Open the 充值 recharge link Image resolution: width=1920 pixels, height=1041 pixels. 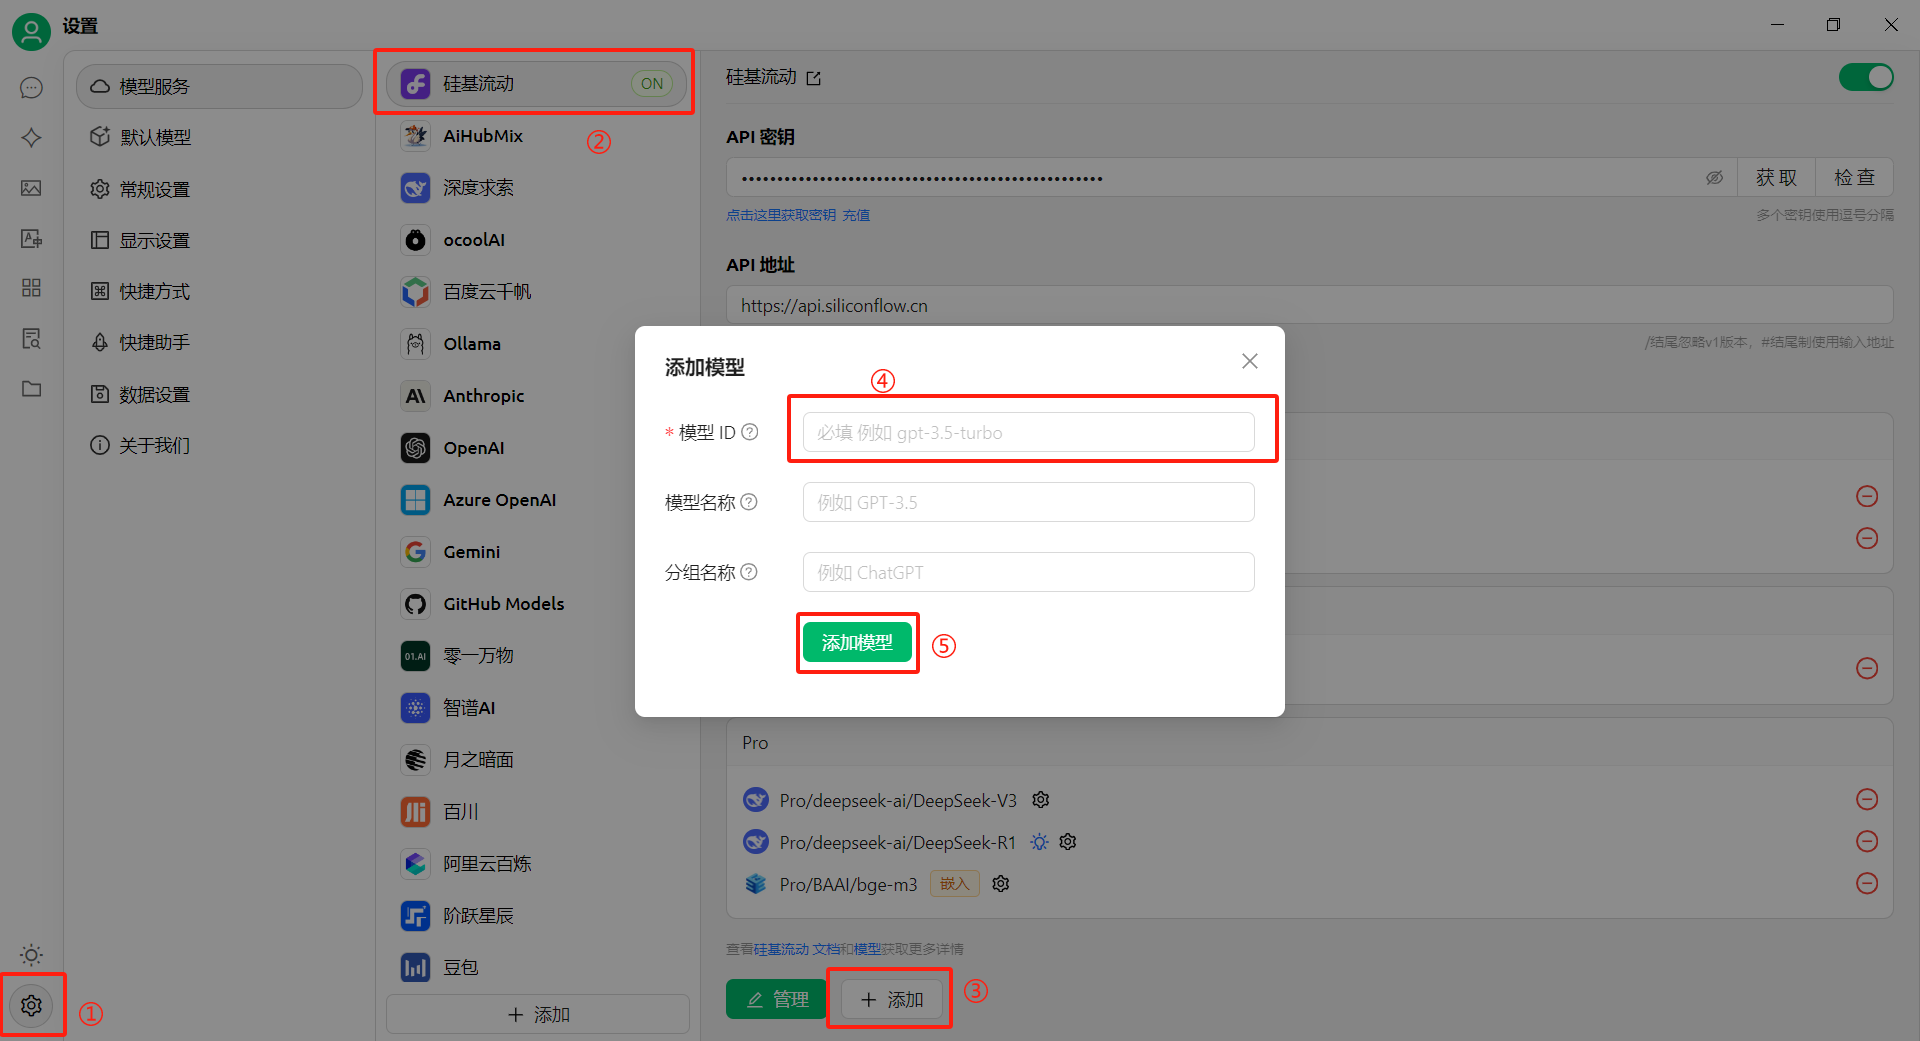(x=856, y=215)
